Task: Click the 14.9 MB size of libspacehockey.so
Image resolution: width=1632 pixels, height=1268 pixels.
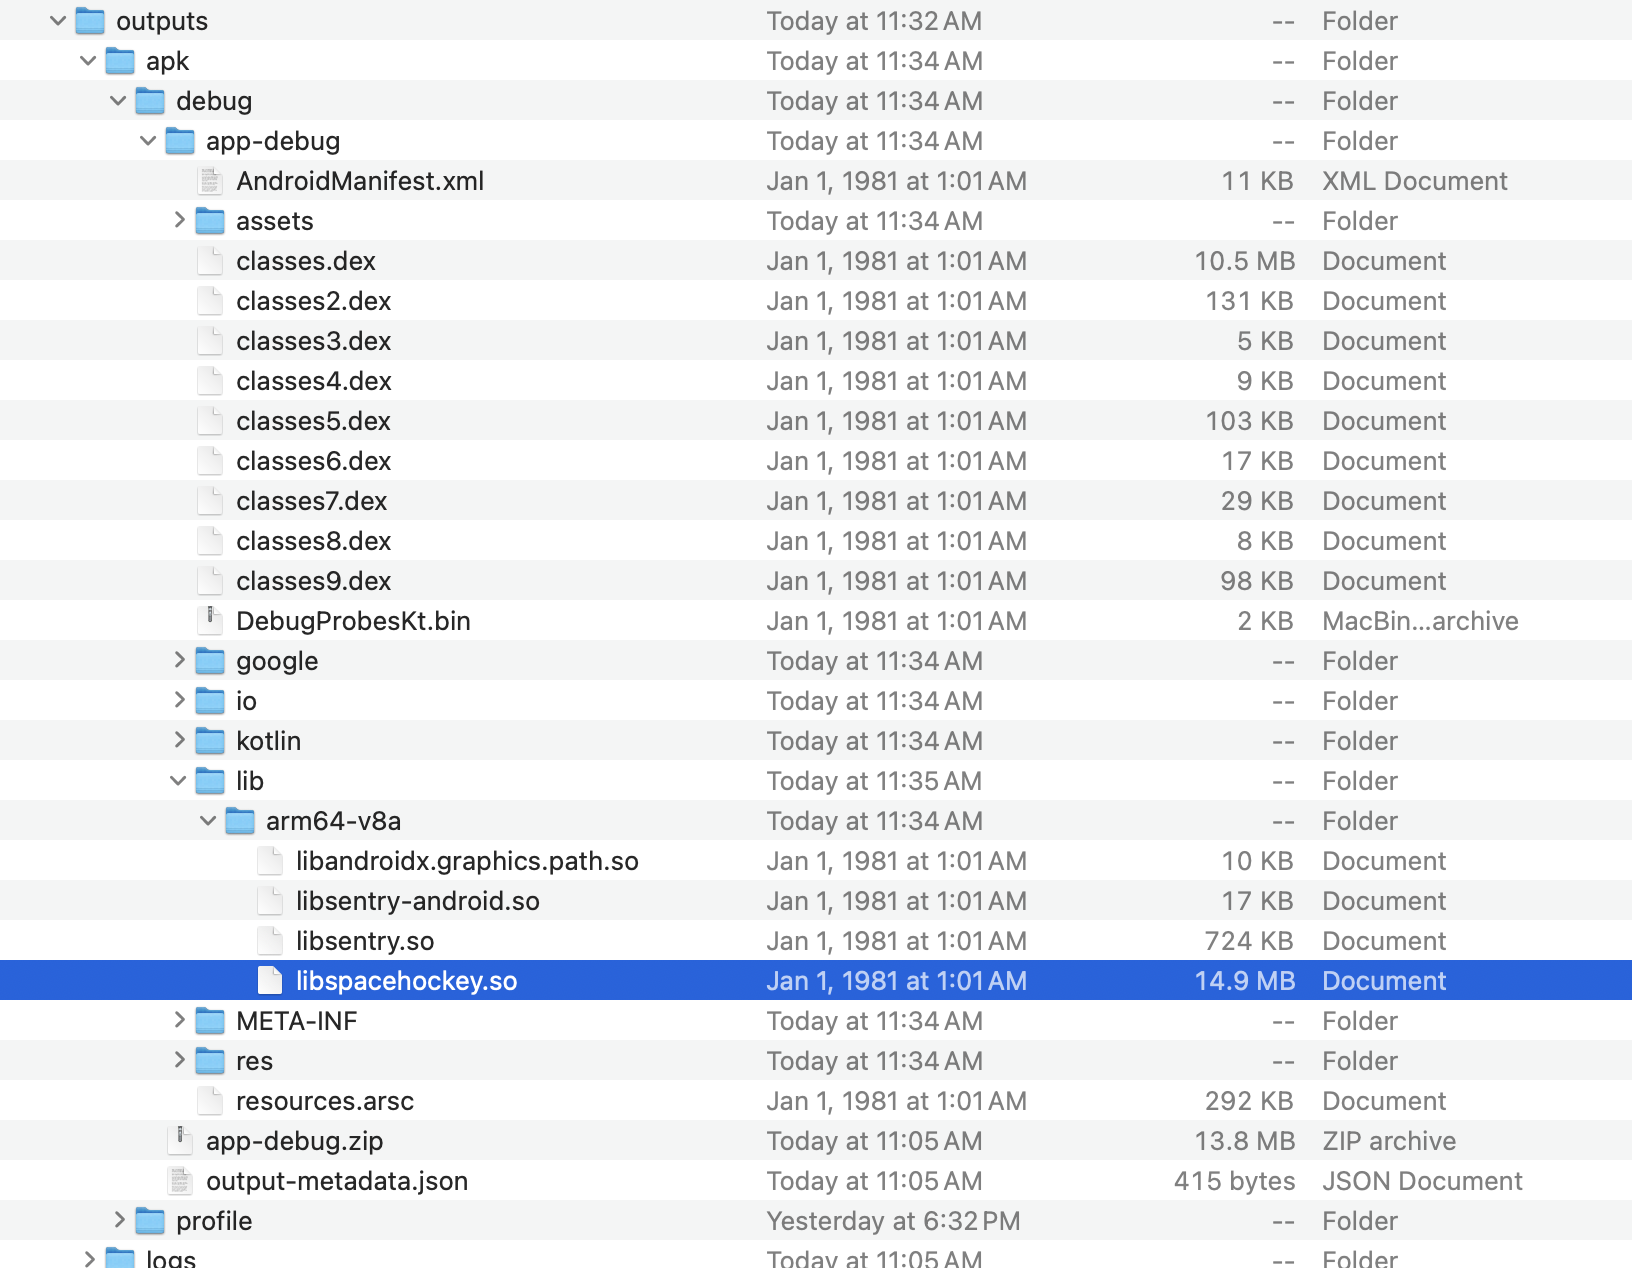Action: click(x=1244, y=981)
